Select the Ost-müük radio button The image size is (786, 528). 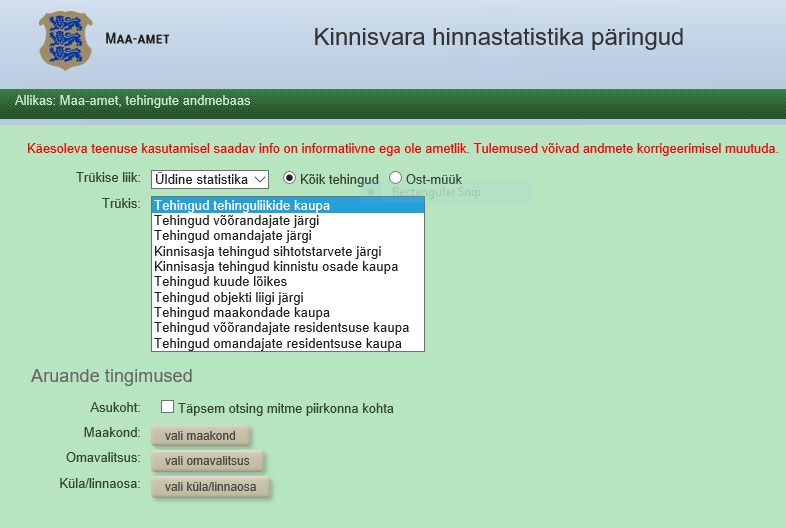coord(395,178)
